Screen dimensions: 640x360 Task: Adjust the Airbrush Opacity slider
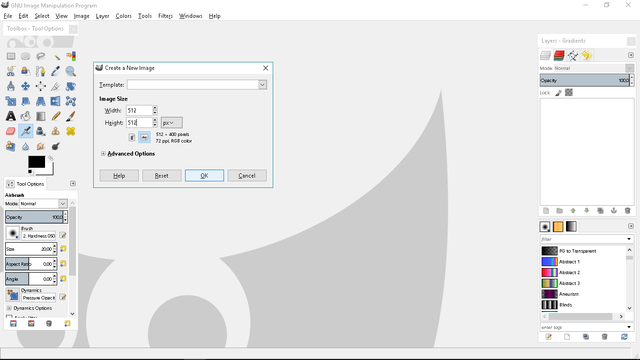click(34, 217)
